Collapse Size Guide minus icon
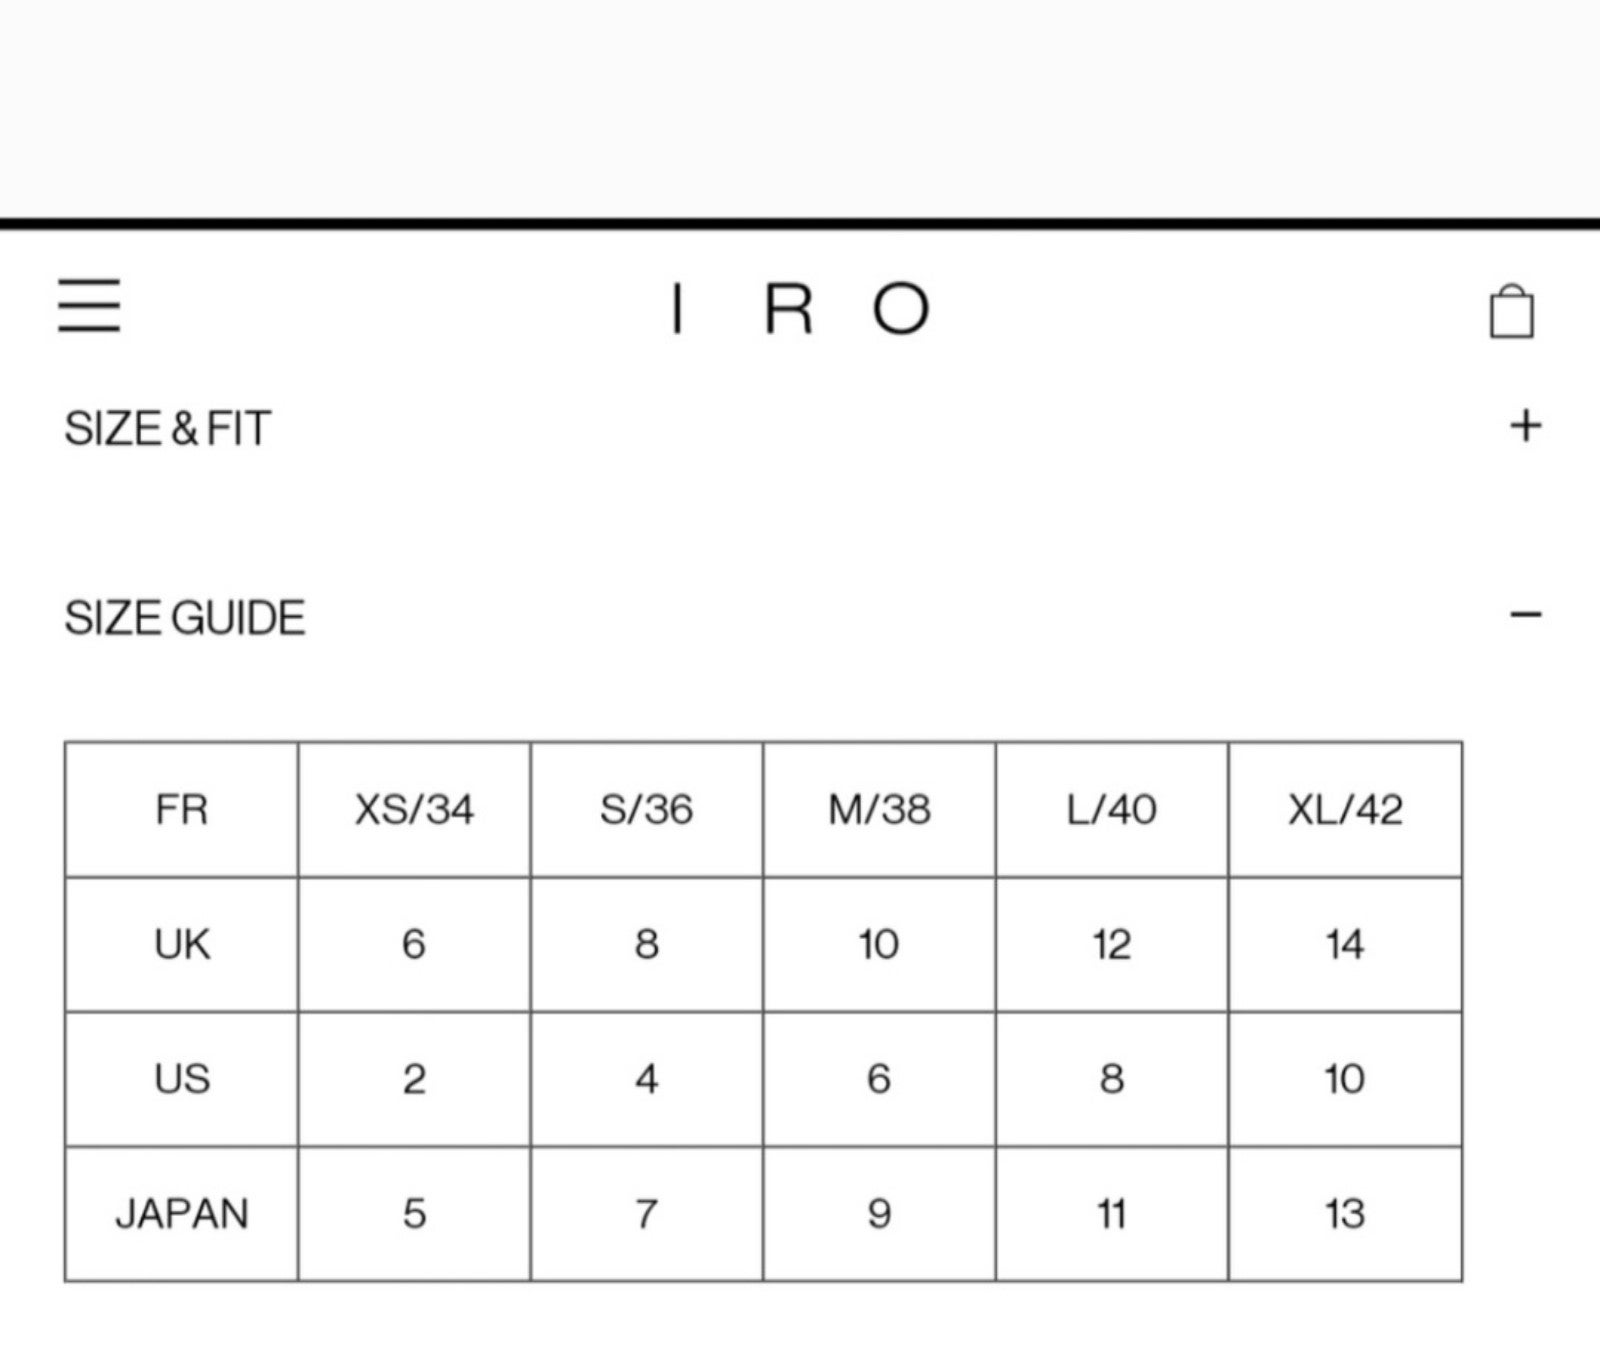Screen dimensions: 1600x1371 coord(1525,614)
